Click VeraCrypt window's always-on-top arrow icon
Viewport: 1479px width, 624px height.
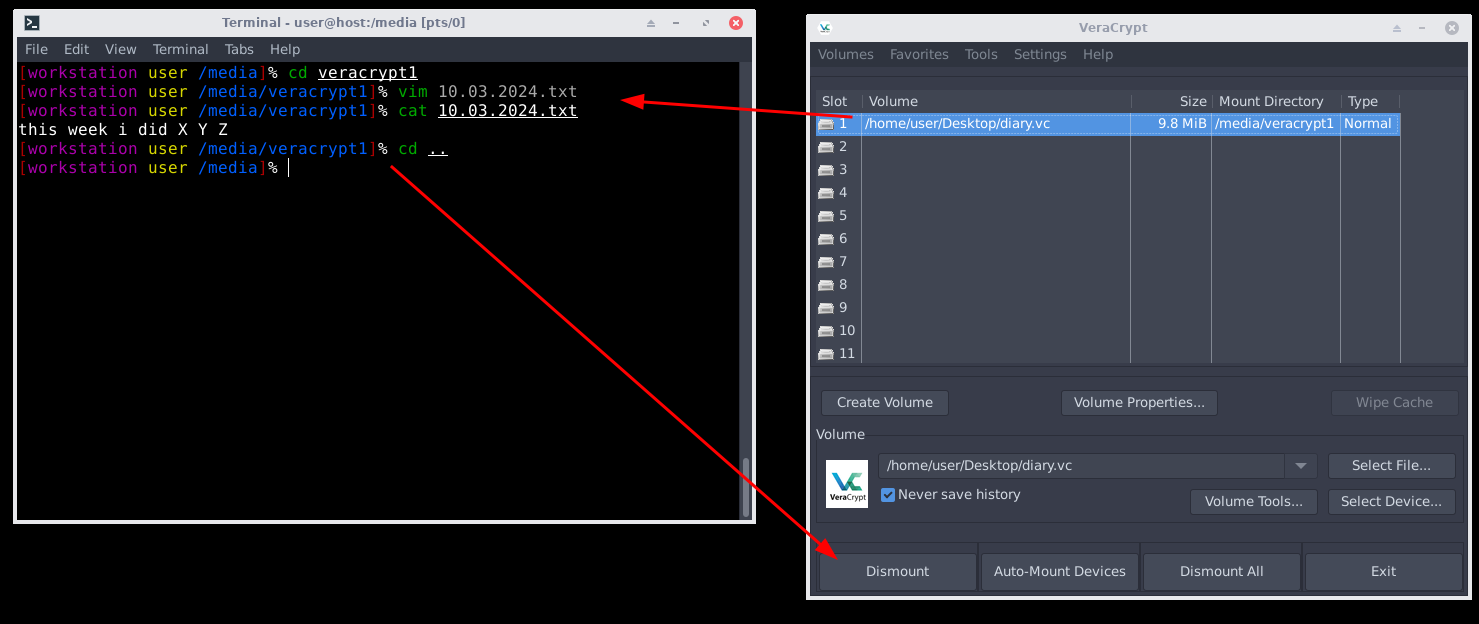click(x=1397, y=28)
